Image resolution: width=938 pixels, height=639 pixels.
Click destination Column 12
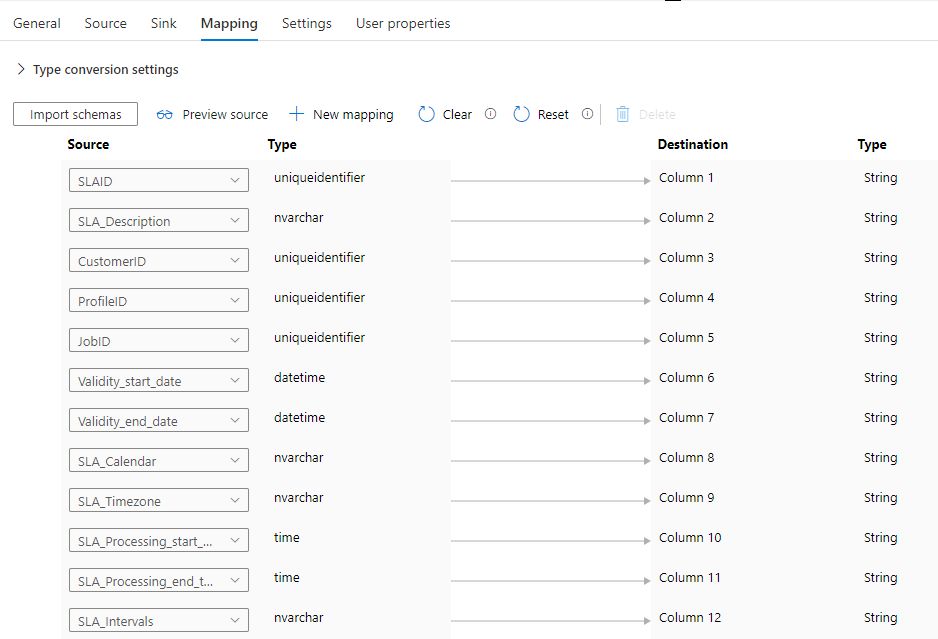pos(690,618)
